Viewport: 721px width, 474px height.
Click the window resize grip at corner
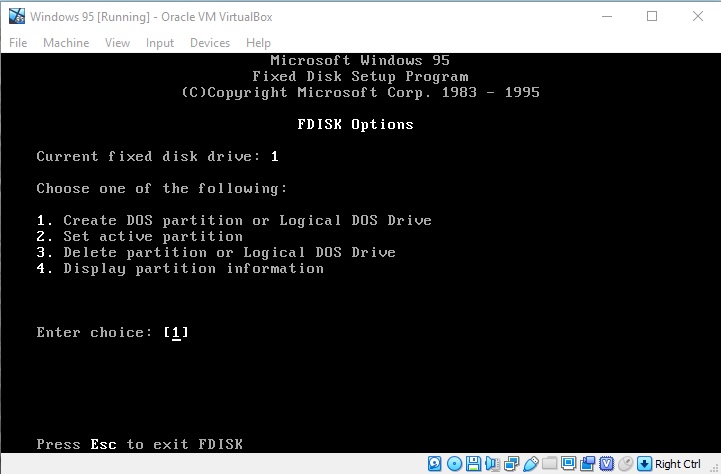714,468
